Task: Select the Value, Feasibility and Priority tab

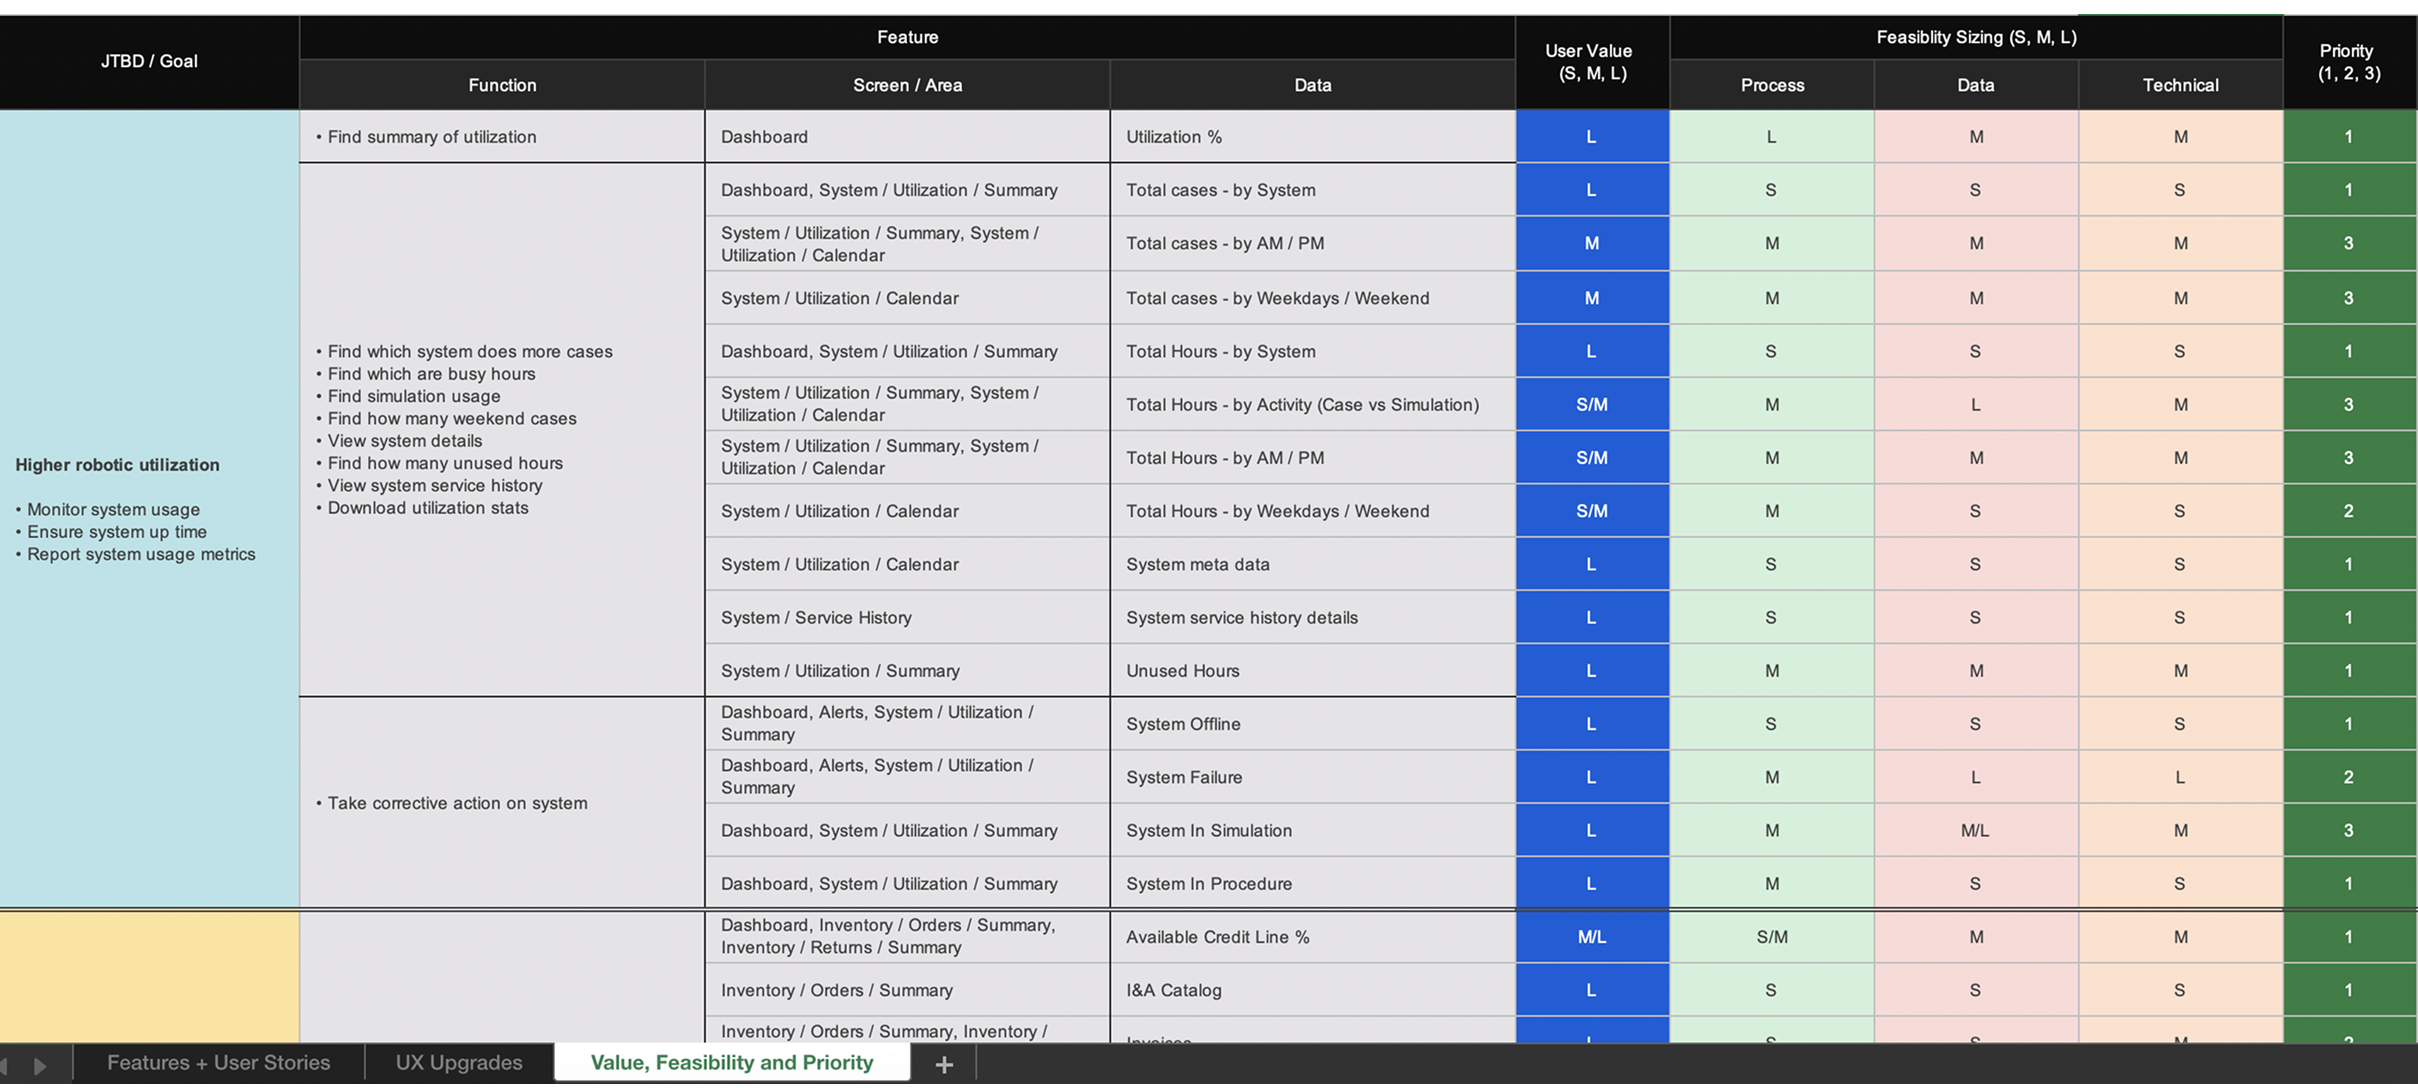Action: 731,1063
